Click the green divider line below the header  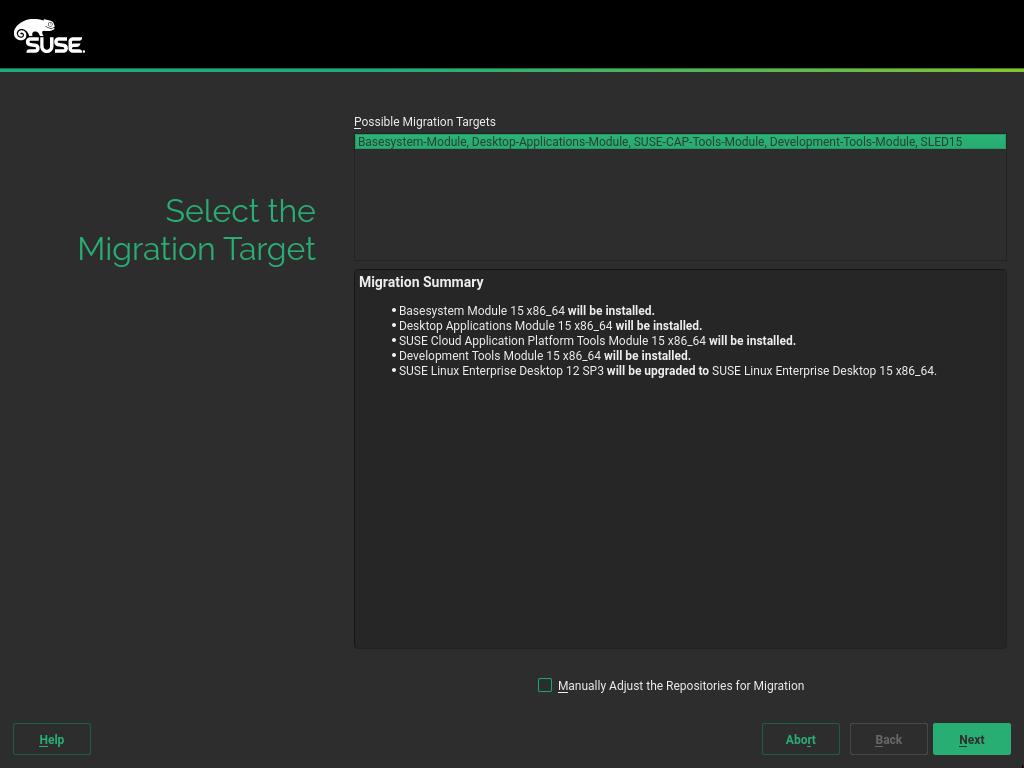click(512, 70)
